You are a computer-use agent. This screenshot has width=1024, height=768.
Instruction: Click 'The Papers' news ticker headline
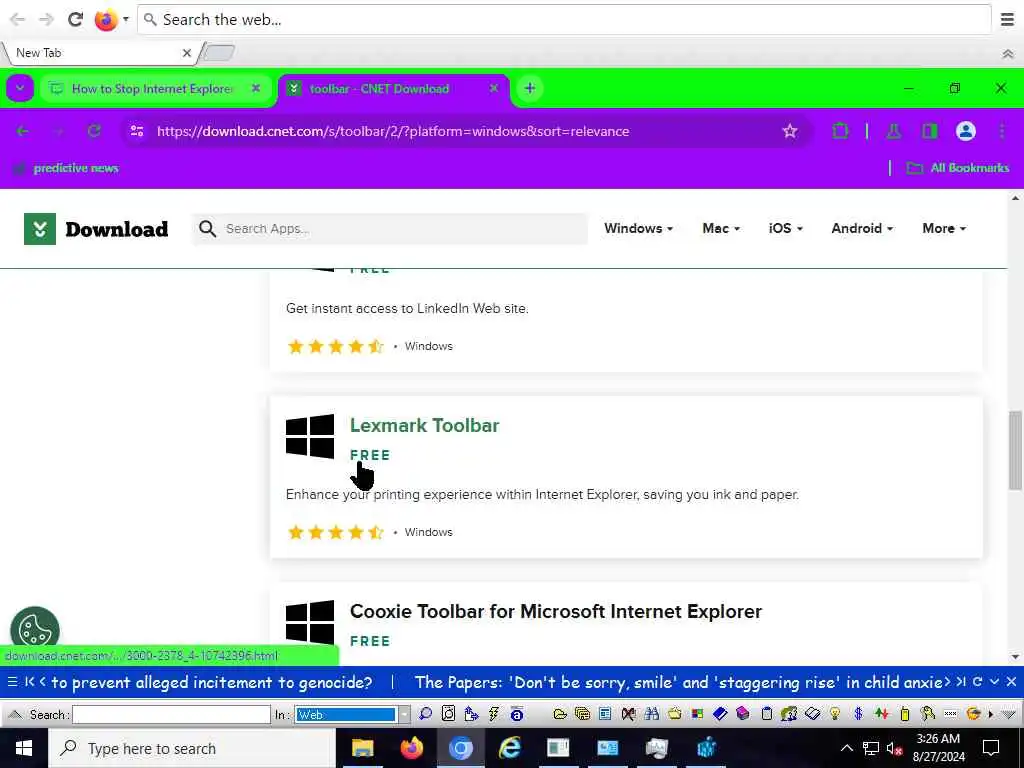click(679, 682)
